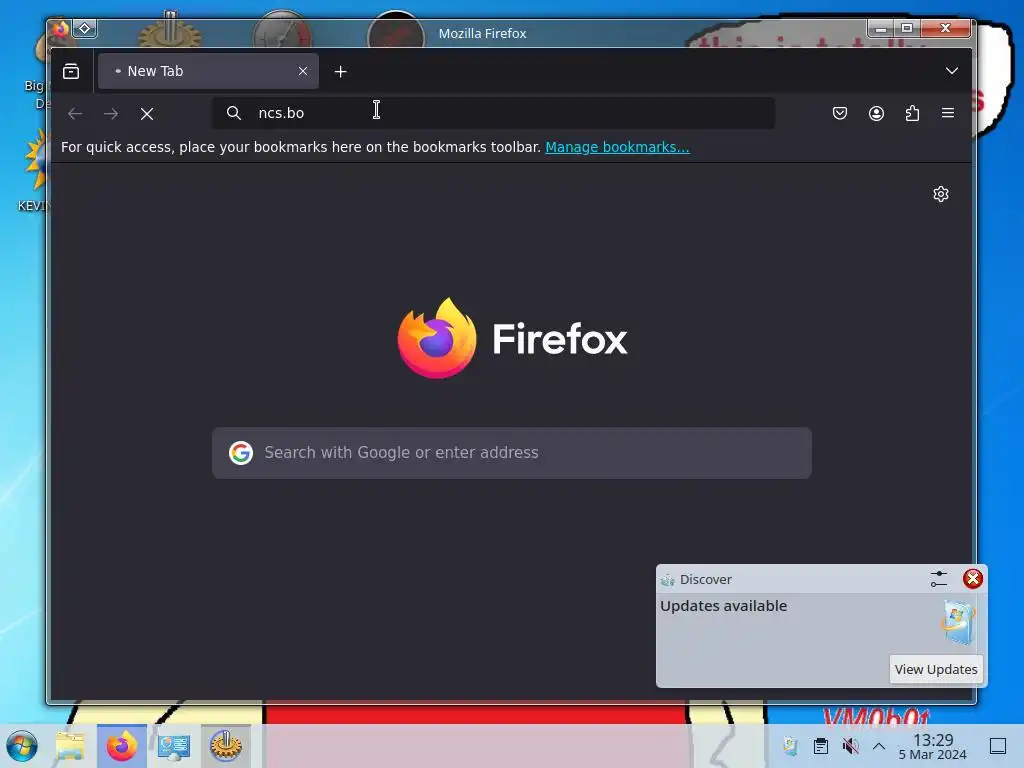
Task: Go back with the back arrow
Action: click(x=75, y=114)
